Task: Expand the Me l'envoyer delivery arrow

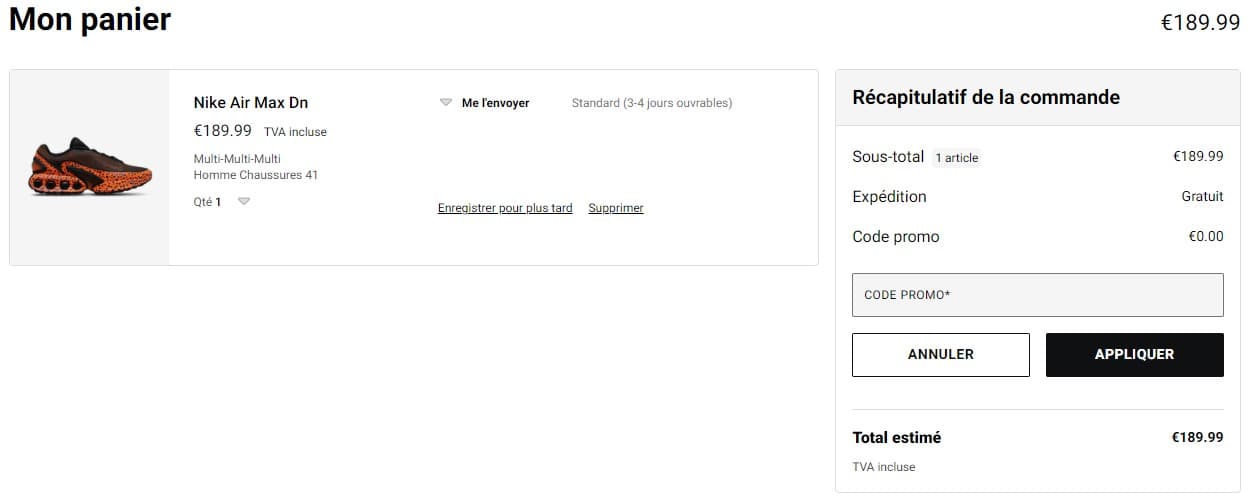Action: (446, 103)
